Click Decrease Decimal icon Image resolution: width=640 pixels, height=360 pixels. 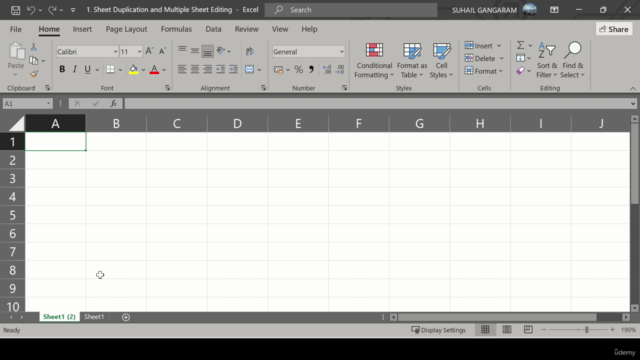(x=340, y=69)
